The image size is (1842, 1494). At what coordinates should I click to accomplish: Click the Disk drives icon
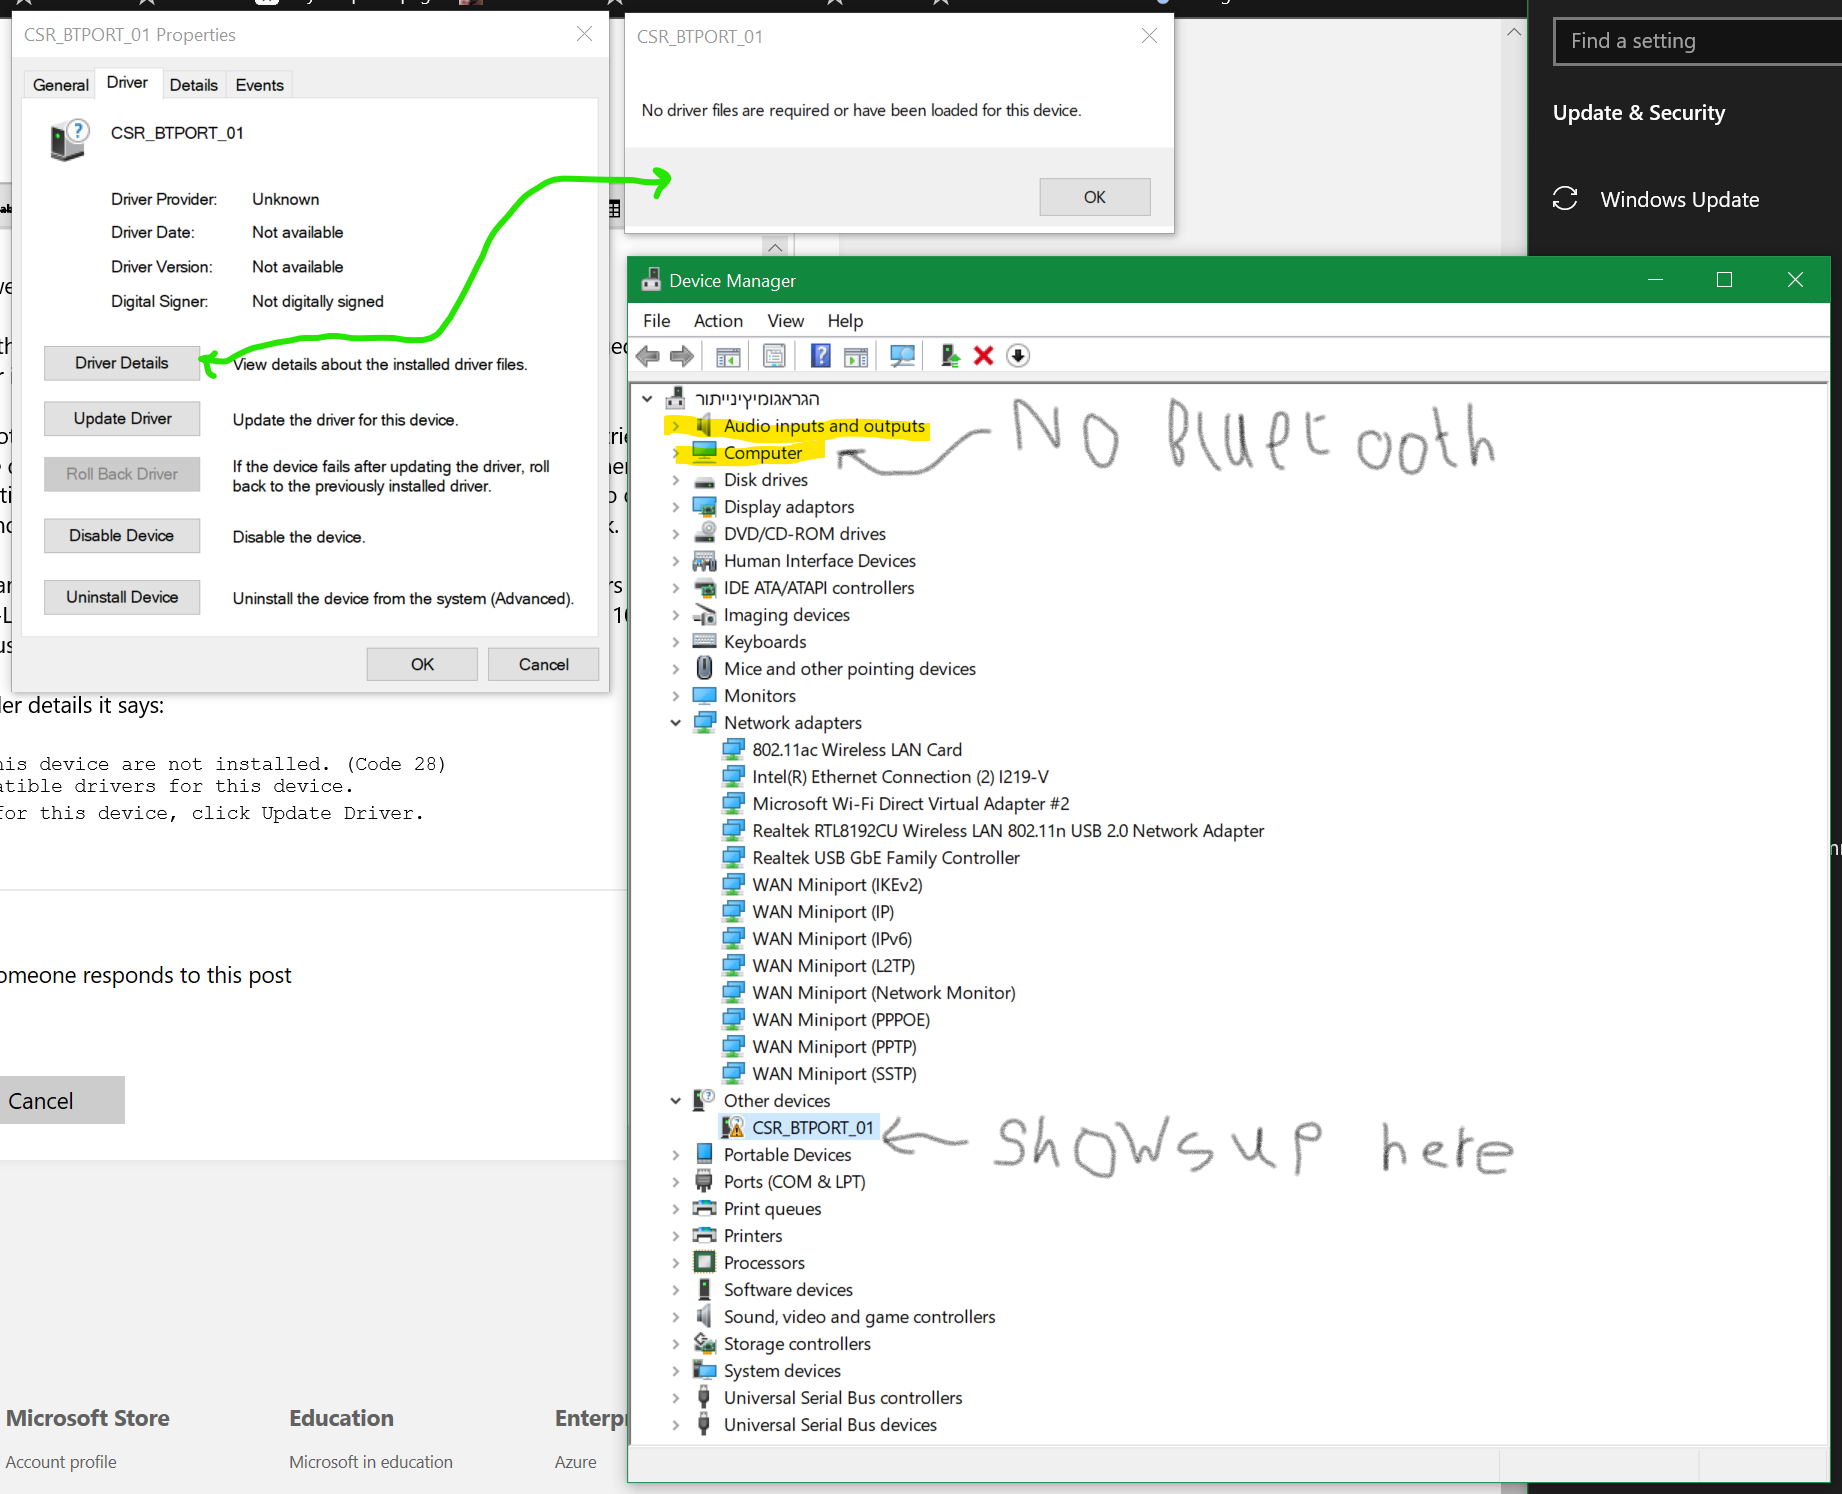coord(705,480)
